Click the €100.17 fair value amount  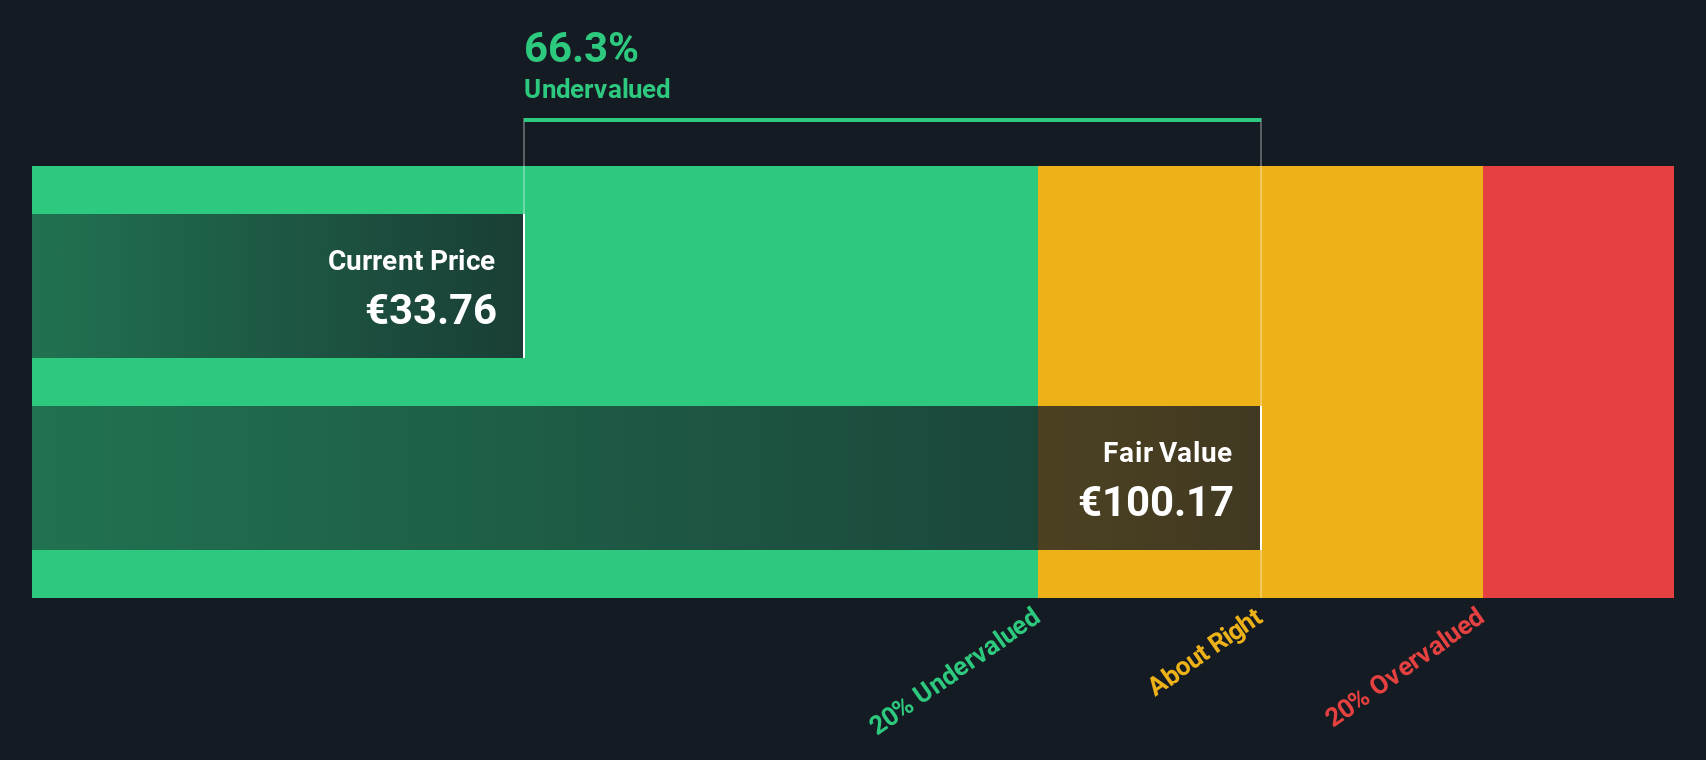click(1156, 502)
